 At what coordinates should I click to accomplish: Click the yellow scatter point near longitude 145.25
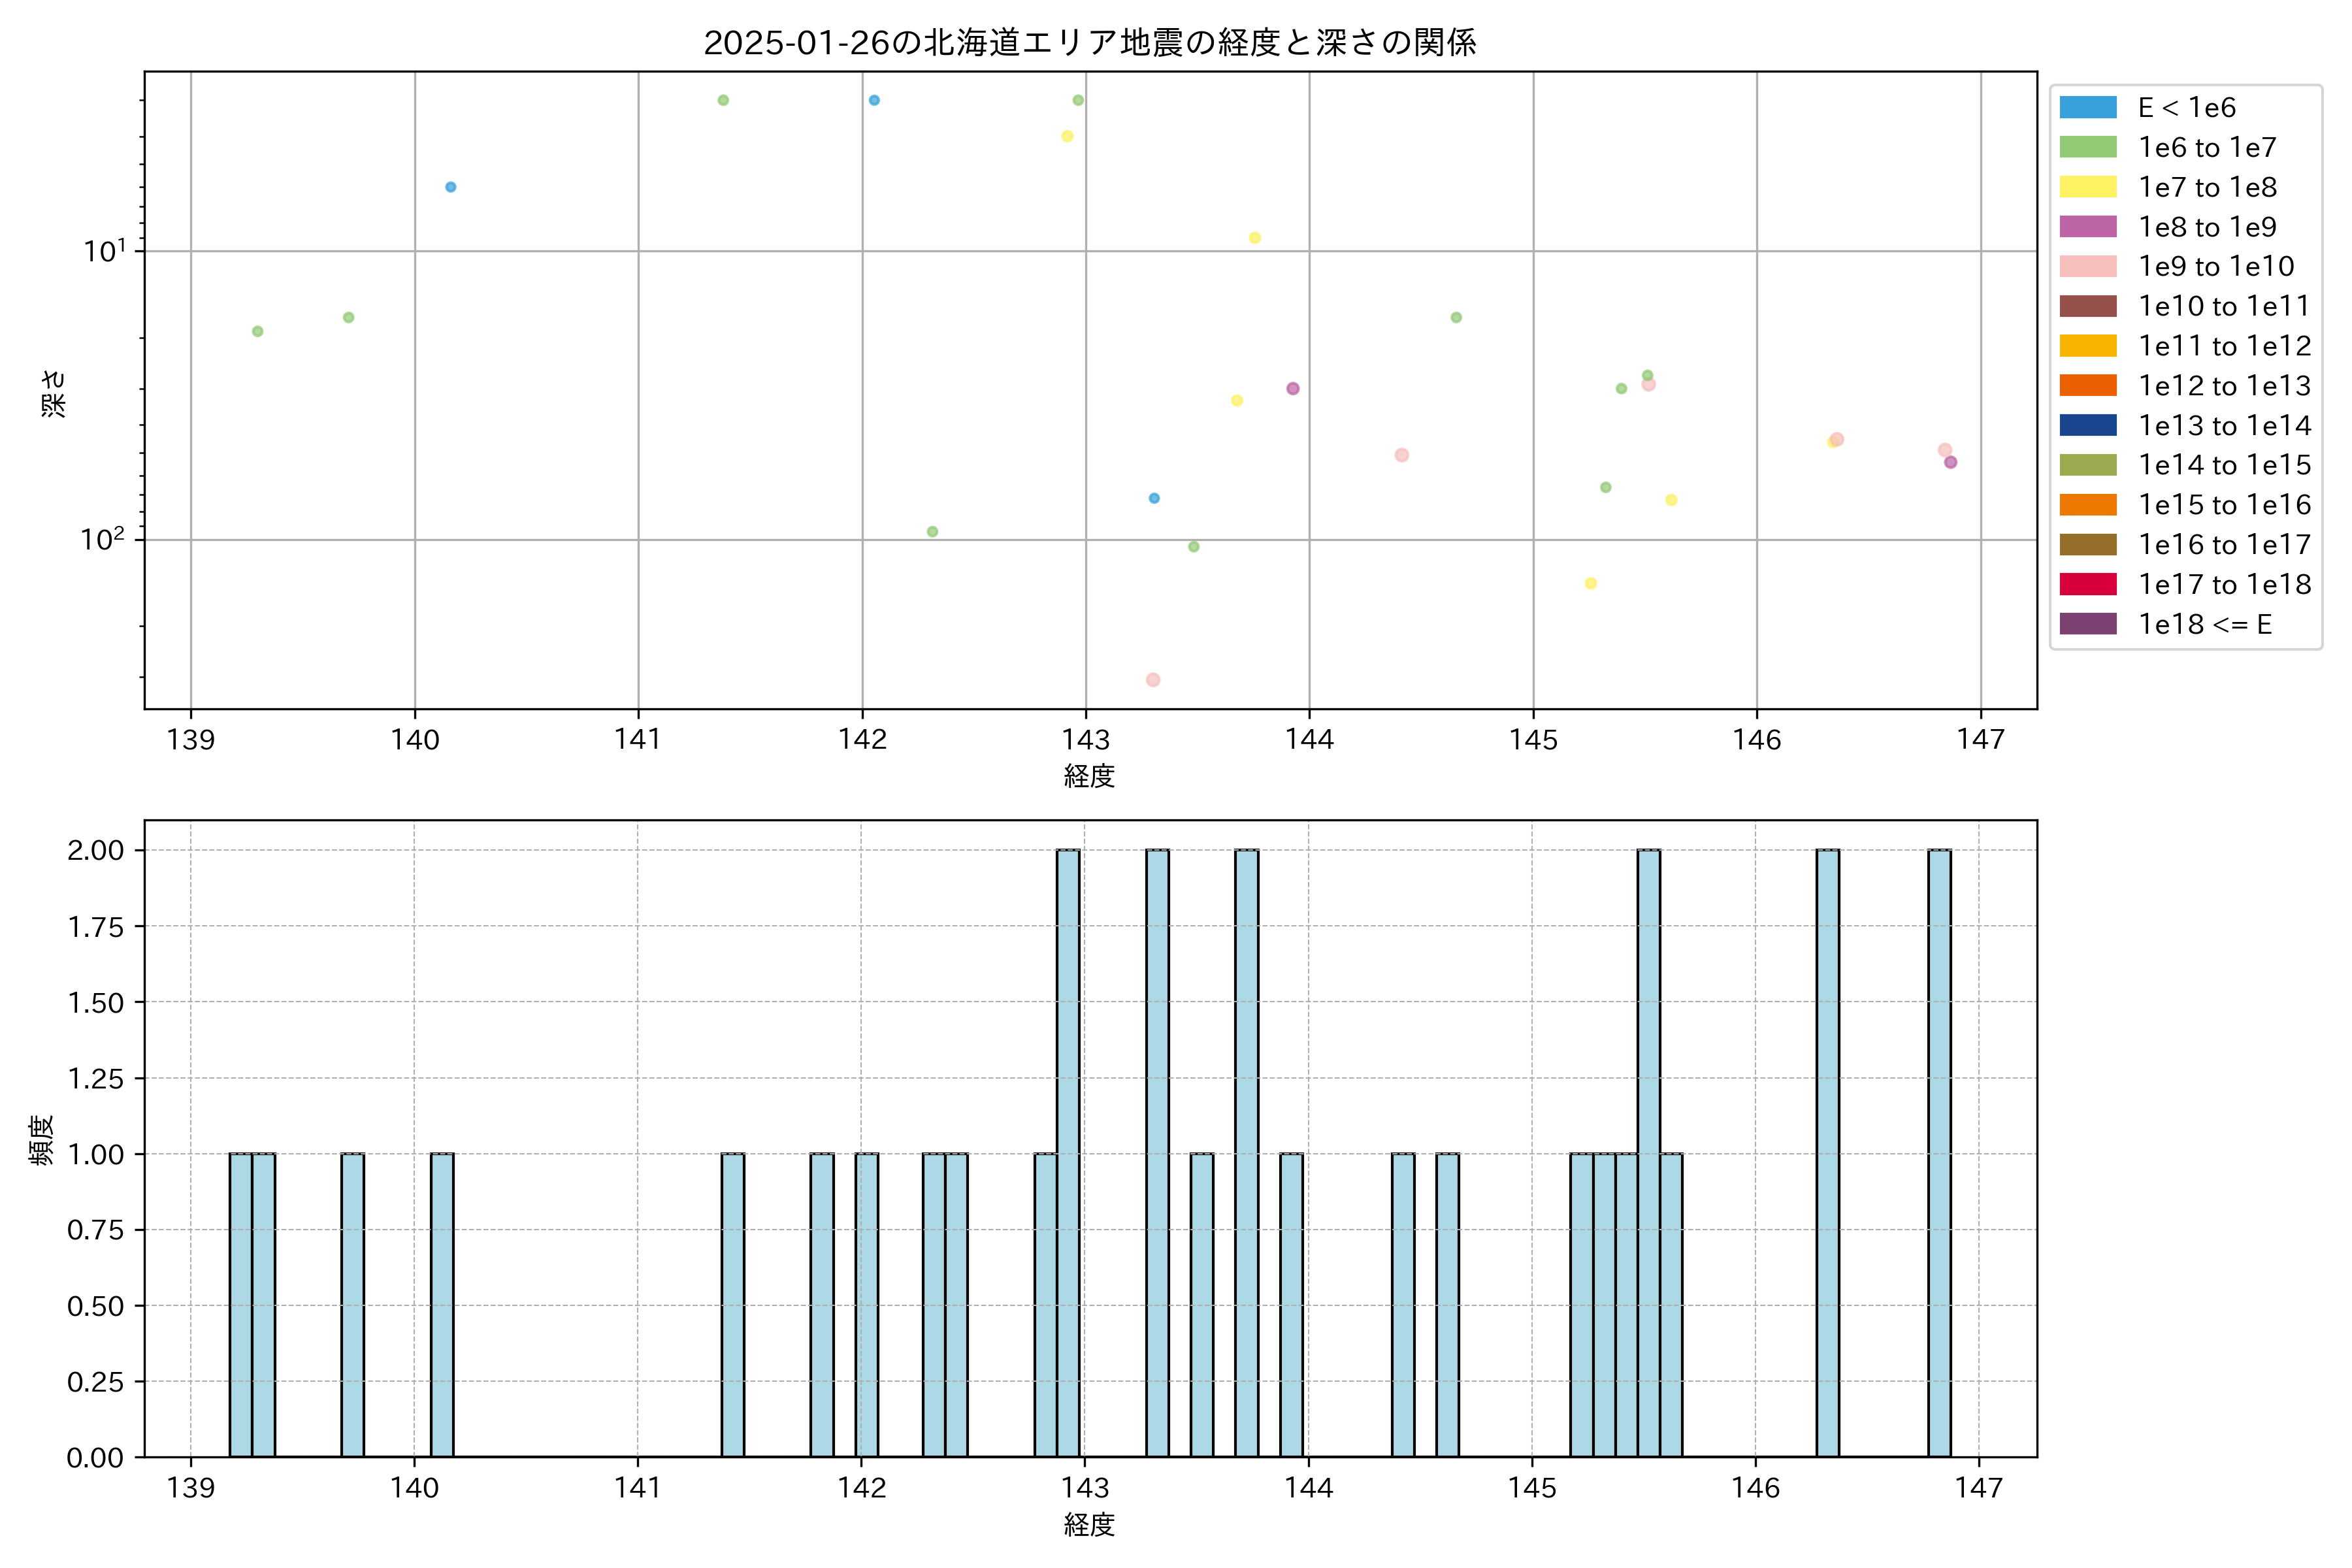tap(1590, 583)
